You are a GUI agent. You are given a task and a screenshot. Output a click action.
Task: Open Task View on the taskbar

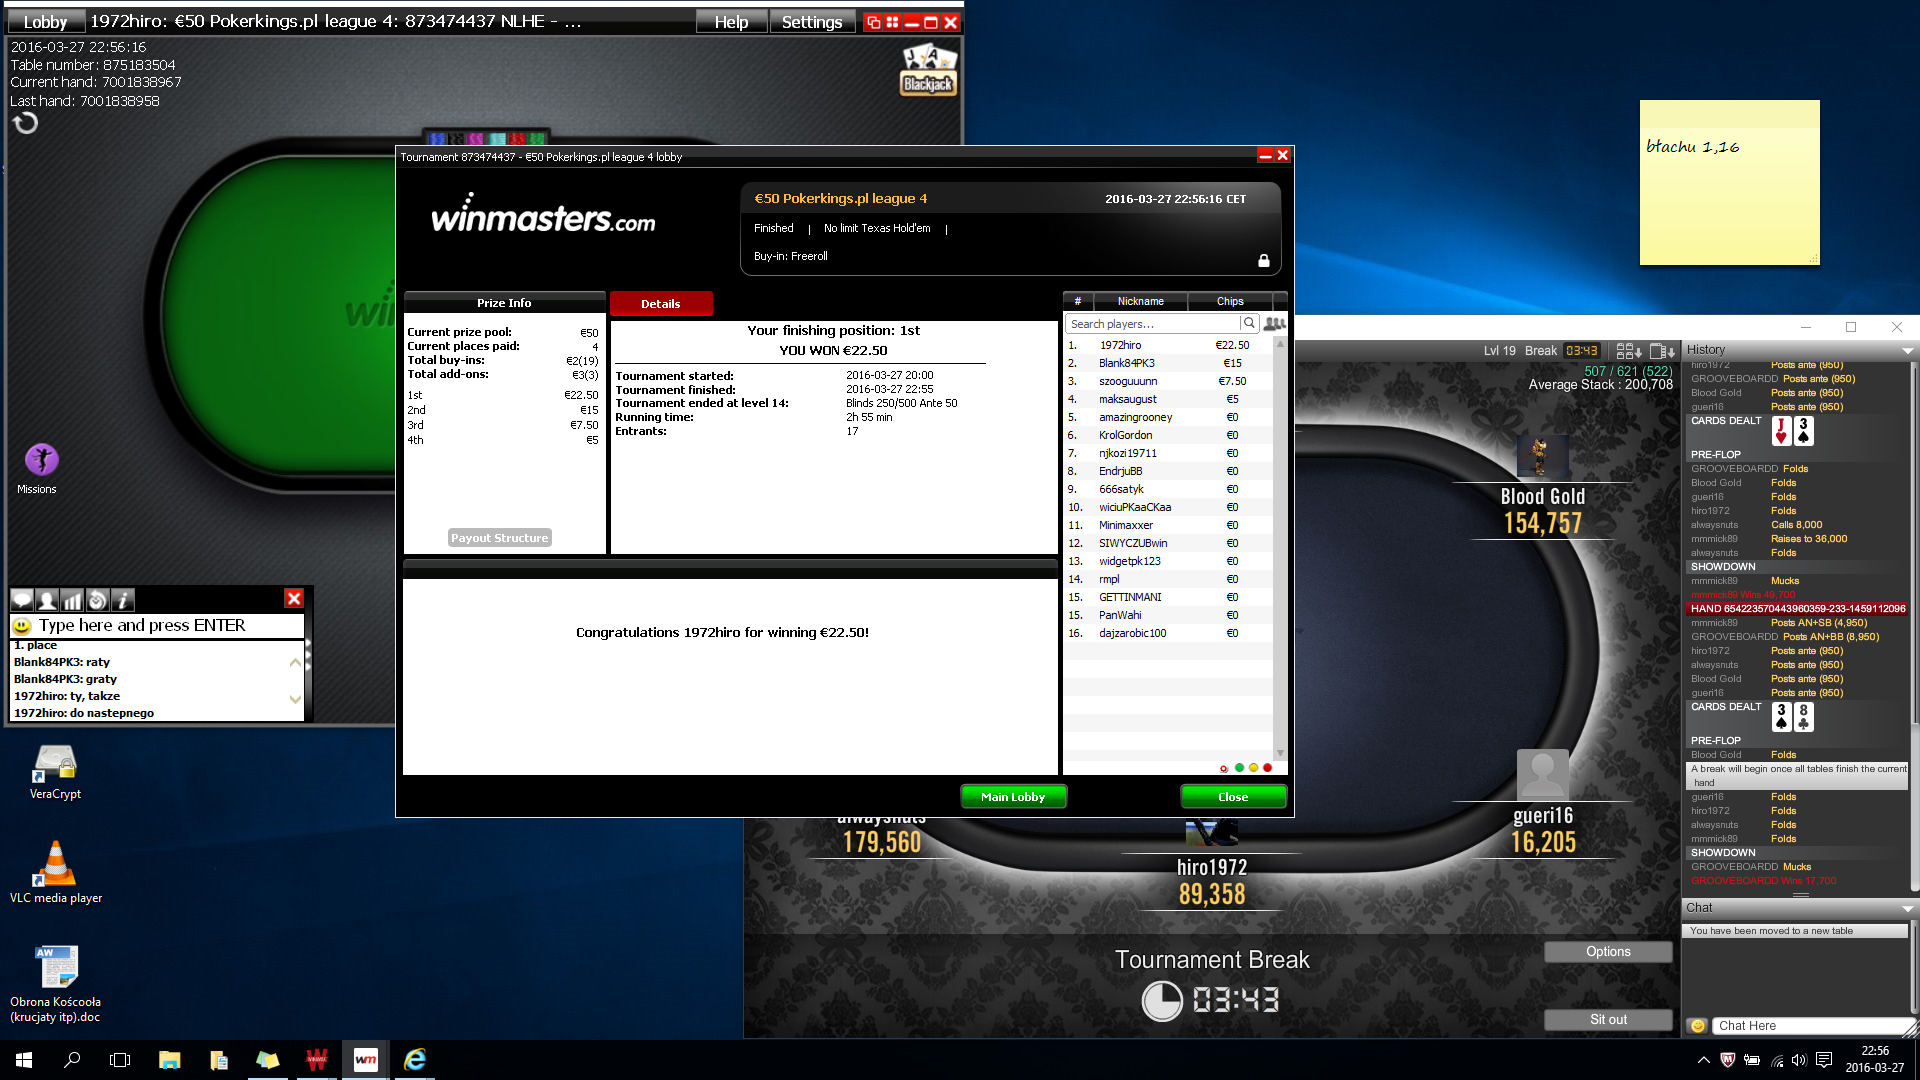click(x=120, y=1060)
